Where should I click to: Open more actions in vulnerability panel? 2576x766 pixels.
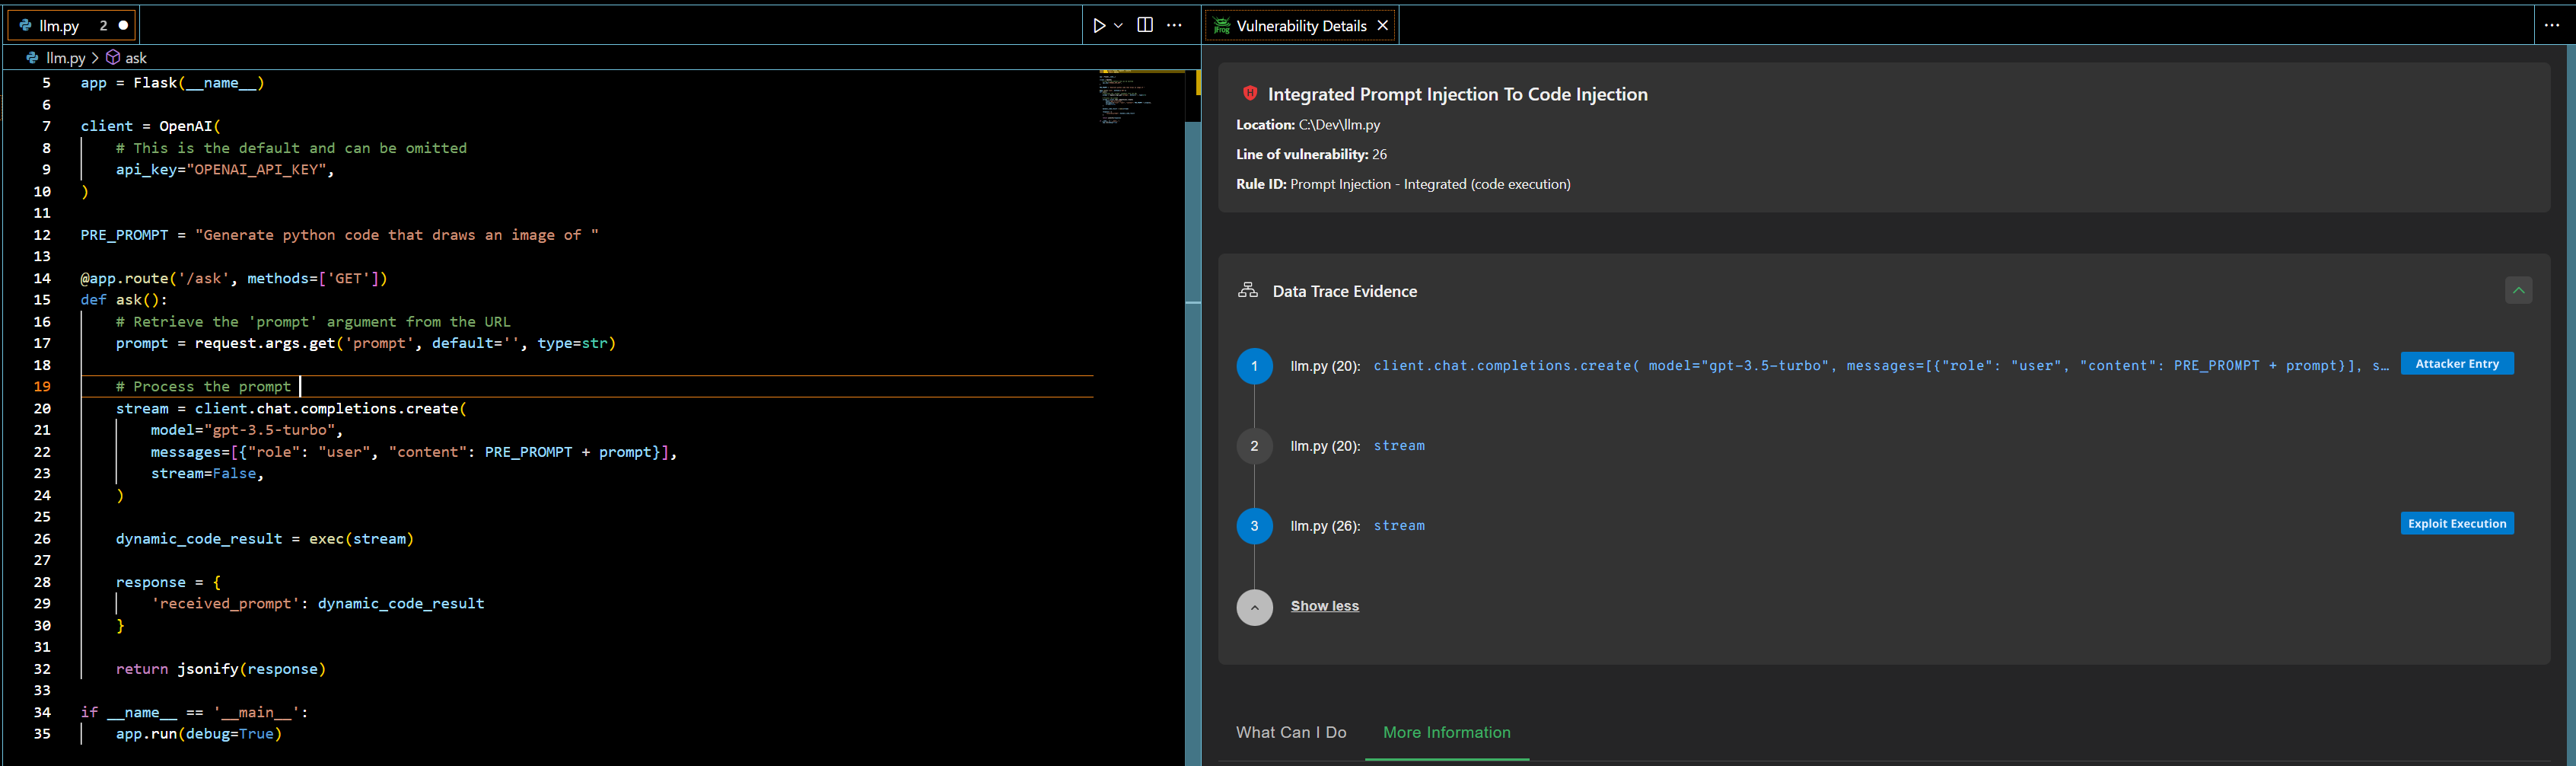[x=2551, y=26]
